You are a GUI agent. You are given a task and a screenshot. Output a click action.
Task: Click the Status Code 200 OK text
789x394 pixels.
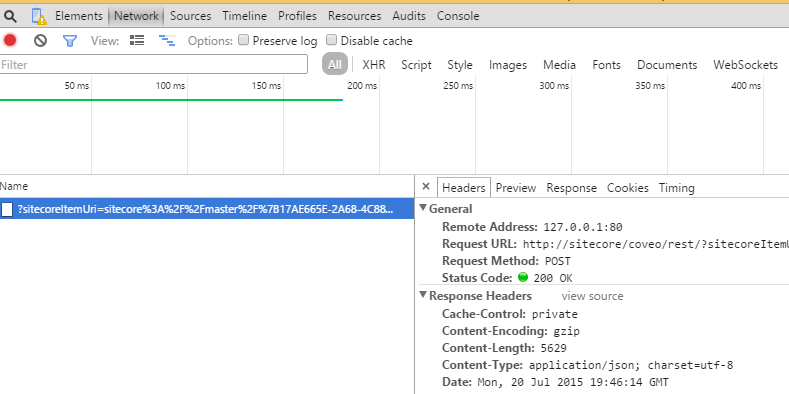point(552,278)
